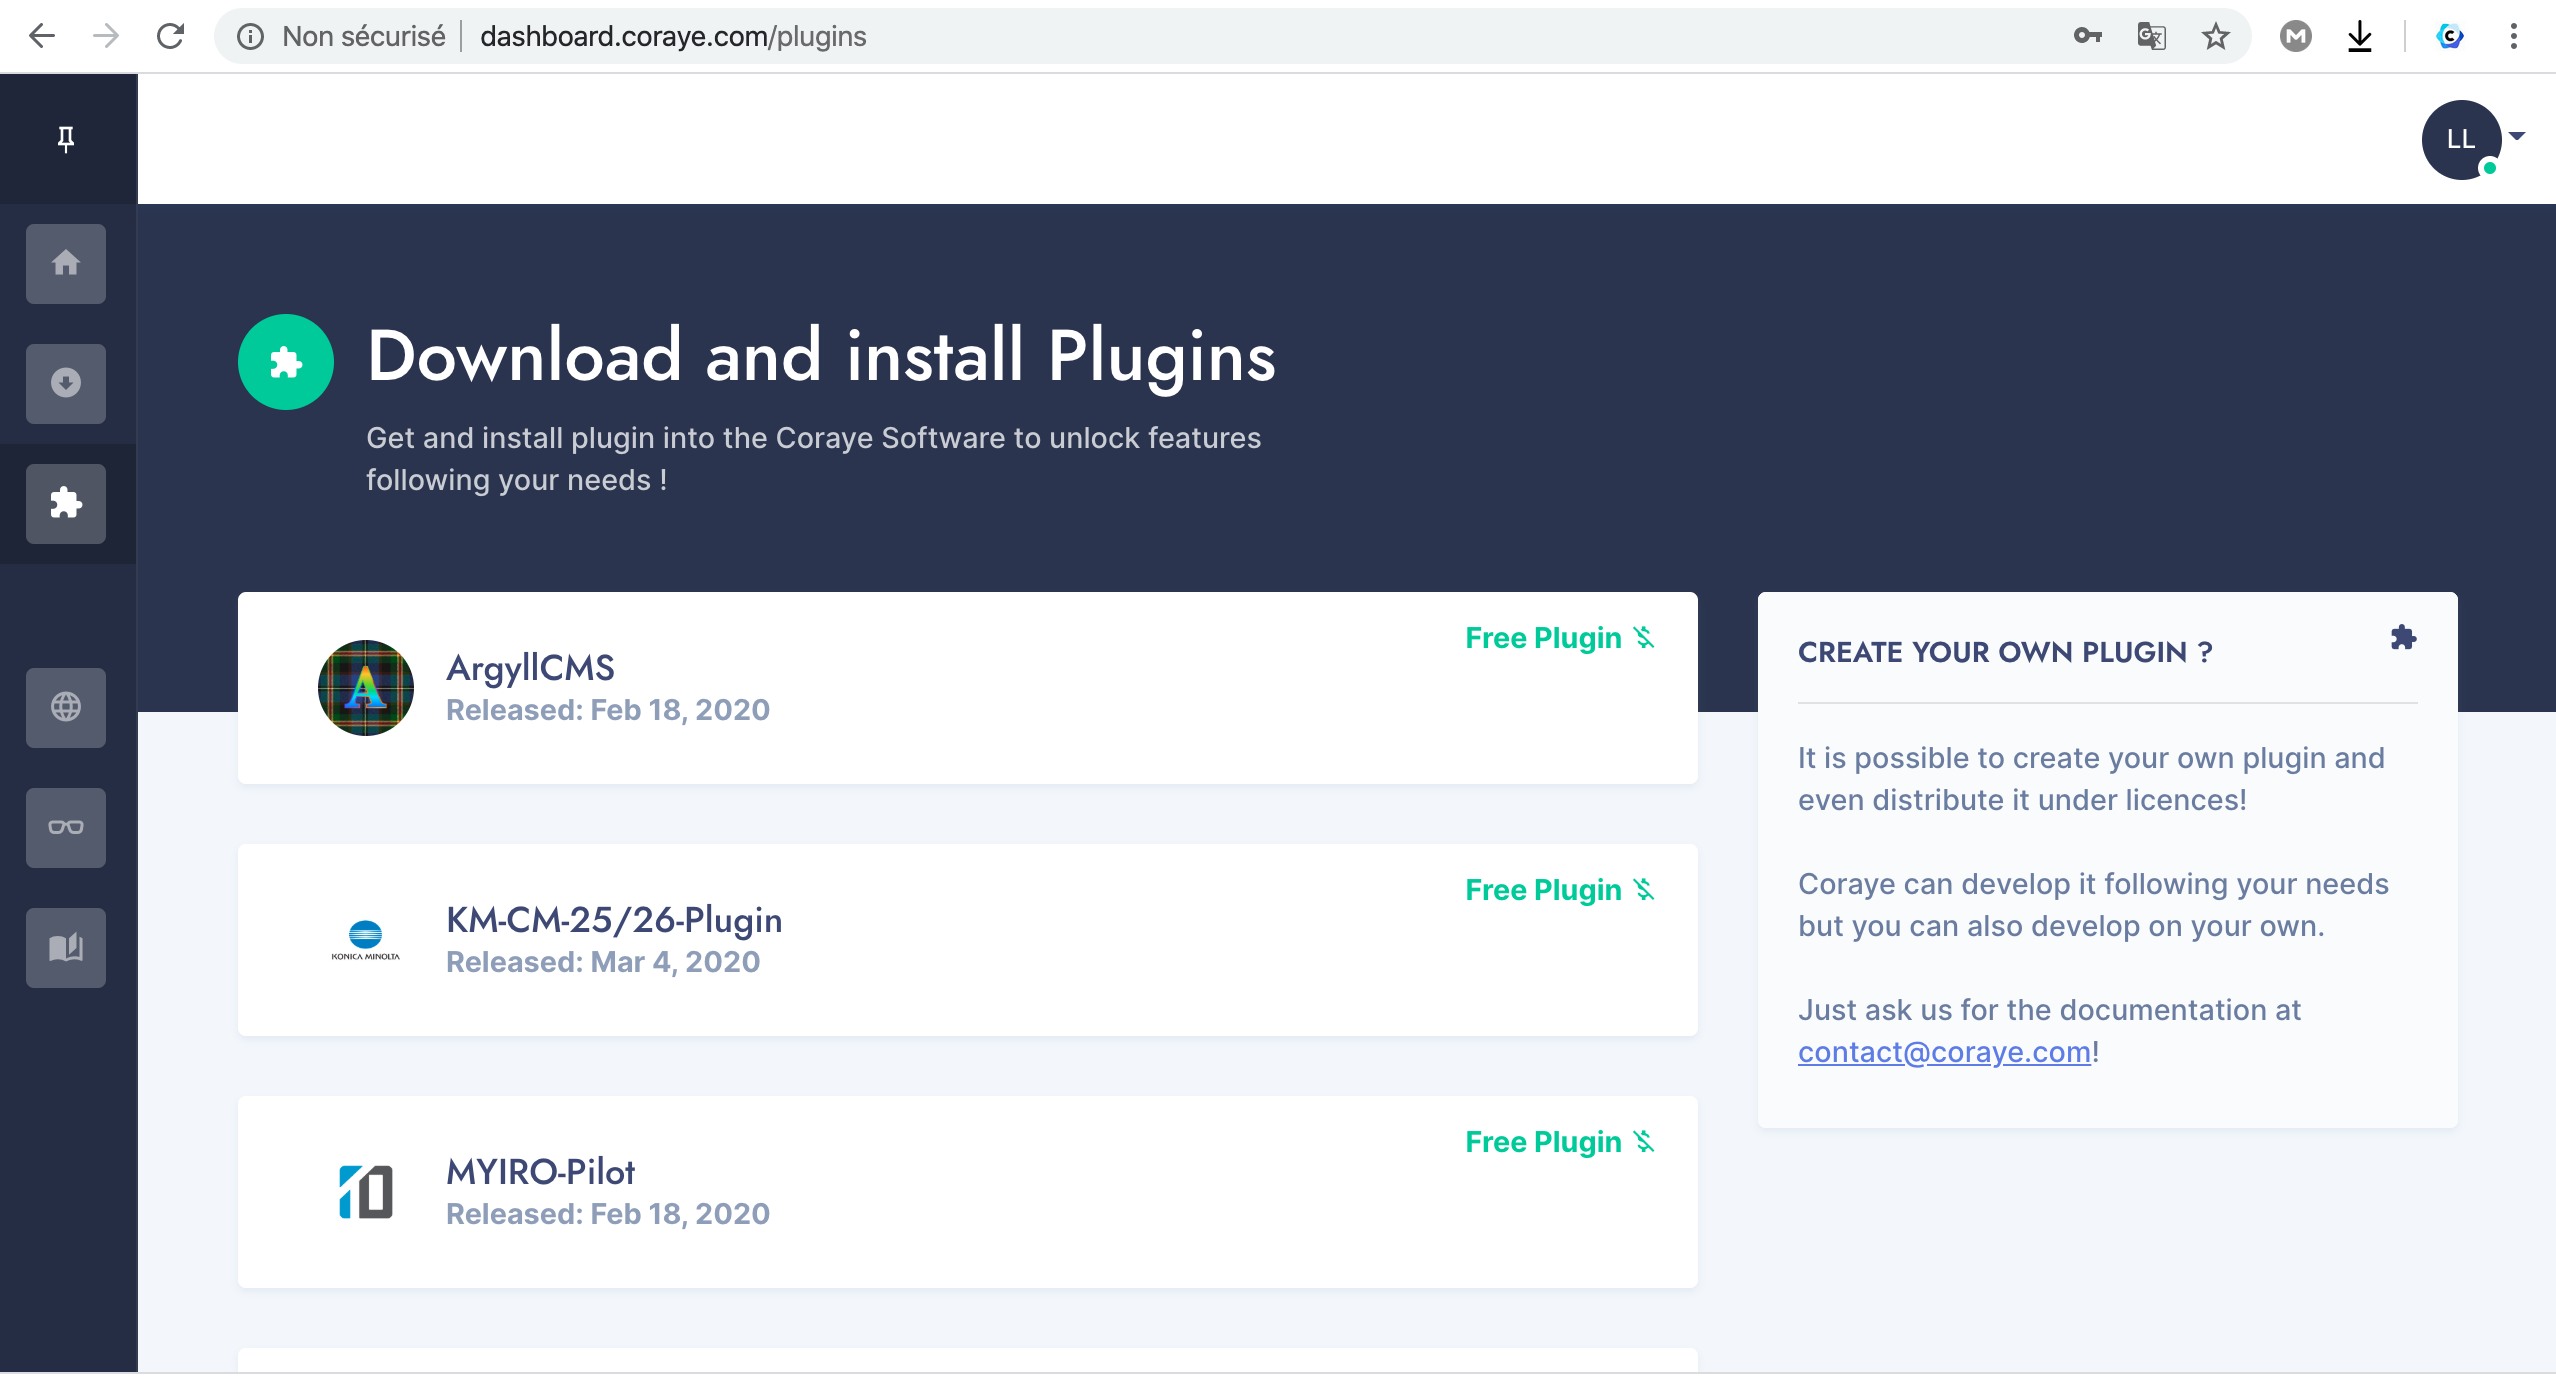Expand the dropdown arrow next to the LL avatar
The image size is (2556, 1386).
point(2517,136)
